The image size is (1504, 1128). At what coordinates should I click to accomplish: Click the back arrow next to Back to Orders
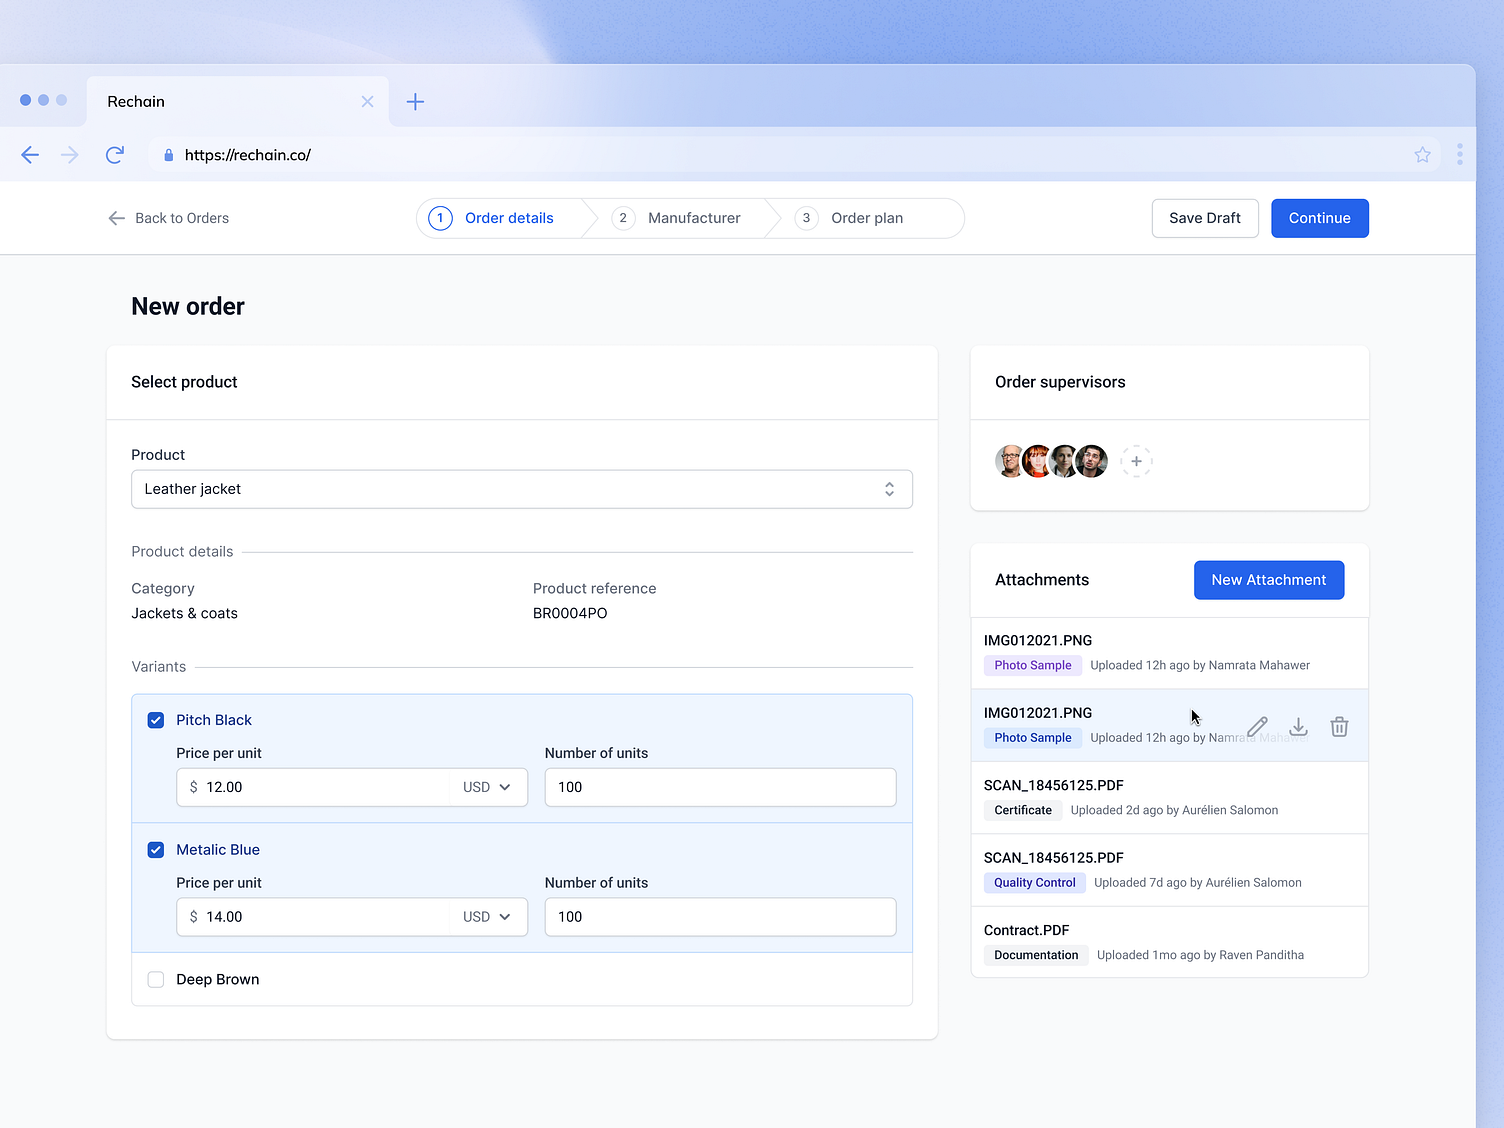coord(116,218)
